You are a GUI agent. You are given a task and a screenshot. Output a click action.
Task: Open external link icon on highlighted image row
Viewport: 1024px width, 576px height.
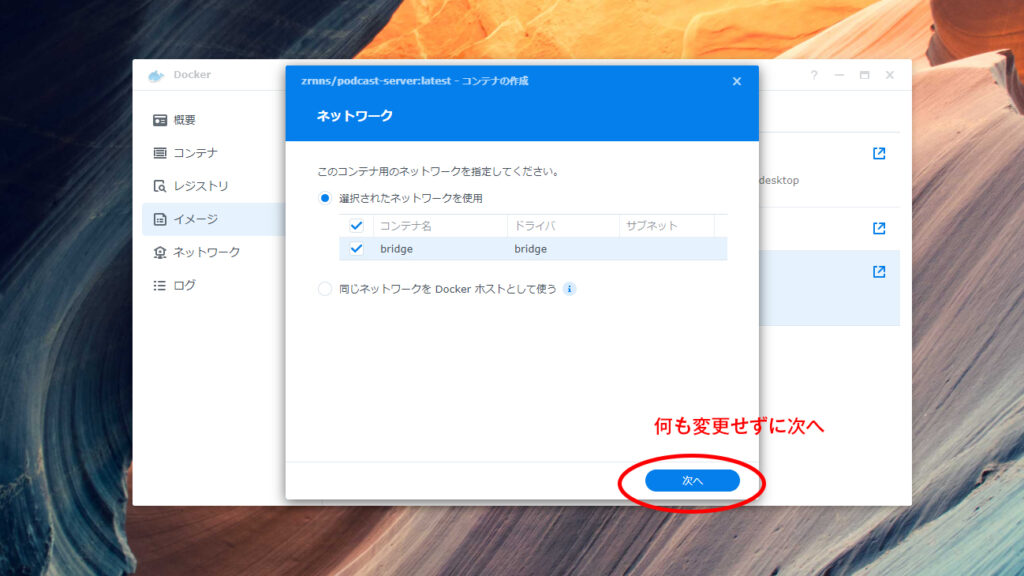click(879, 272)
